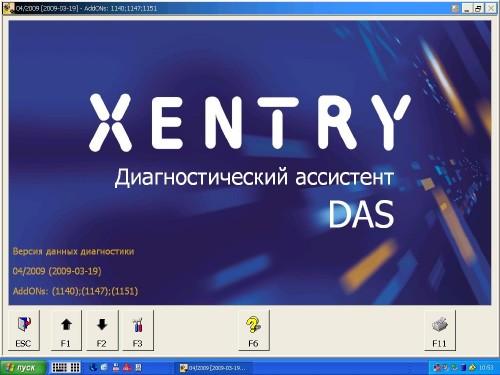This screenshot has height=375, width=500.
Task: Minimize the DAS window
Action: click(467, 8)
